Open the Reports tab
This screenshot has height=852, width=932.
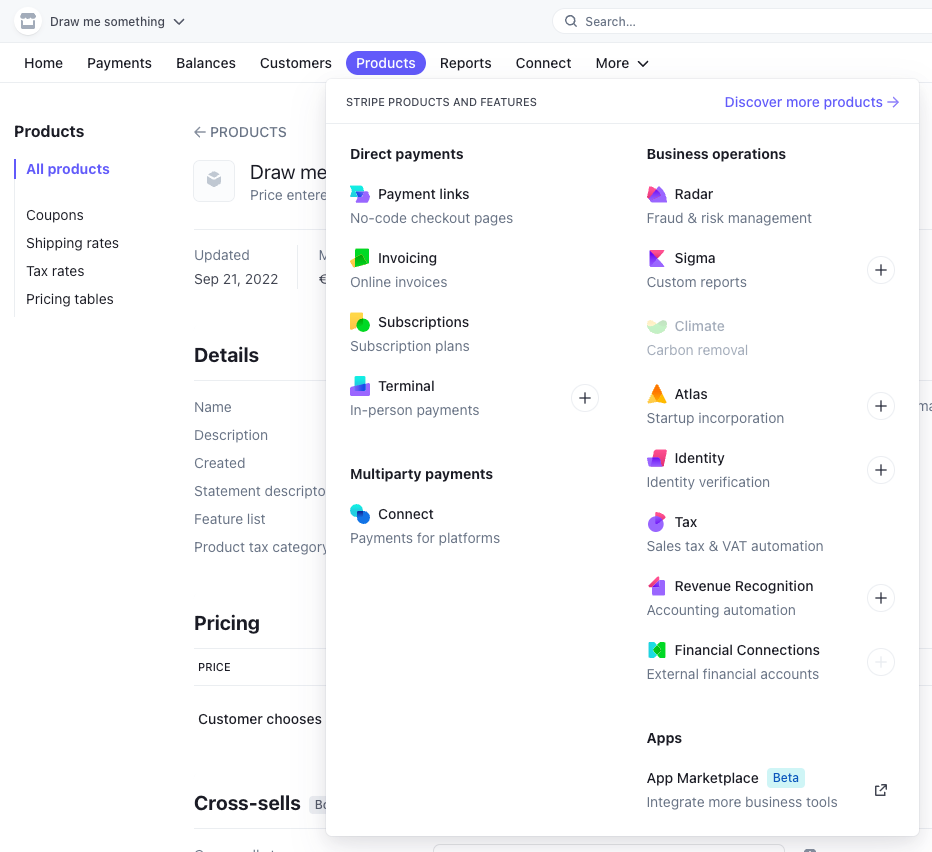[x=465, y=63]
